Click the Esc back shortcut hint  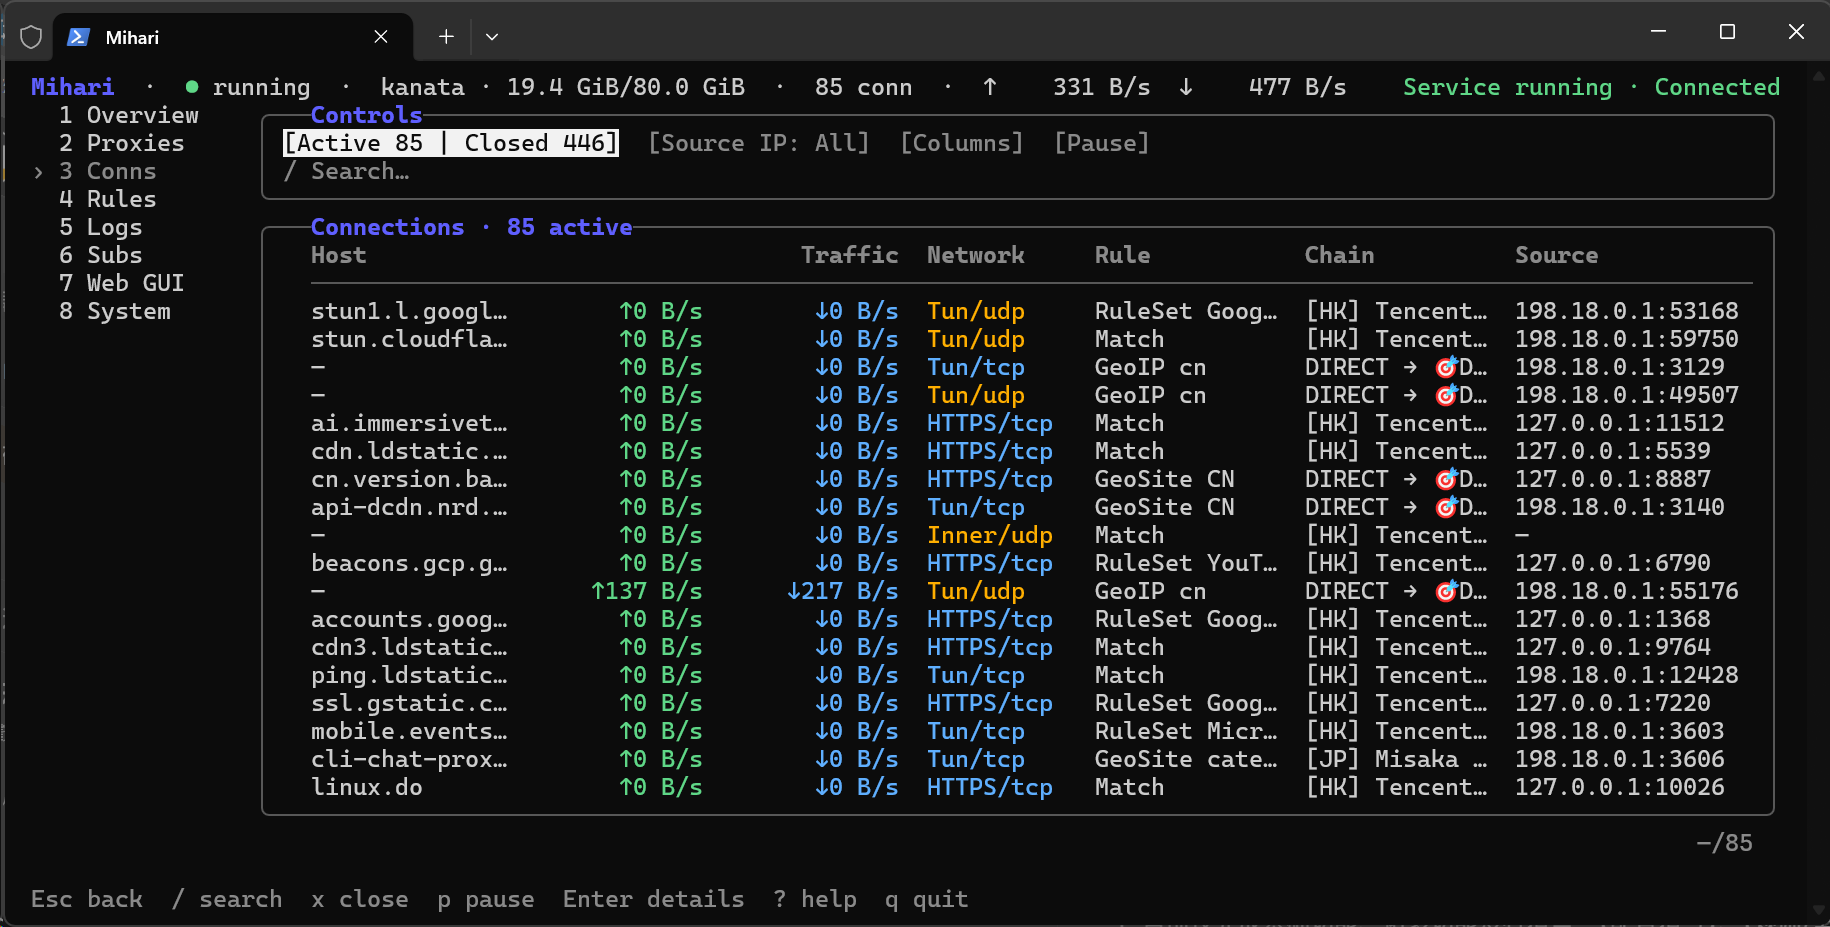[x=87, y=899]
